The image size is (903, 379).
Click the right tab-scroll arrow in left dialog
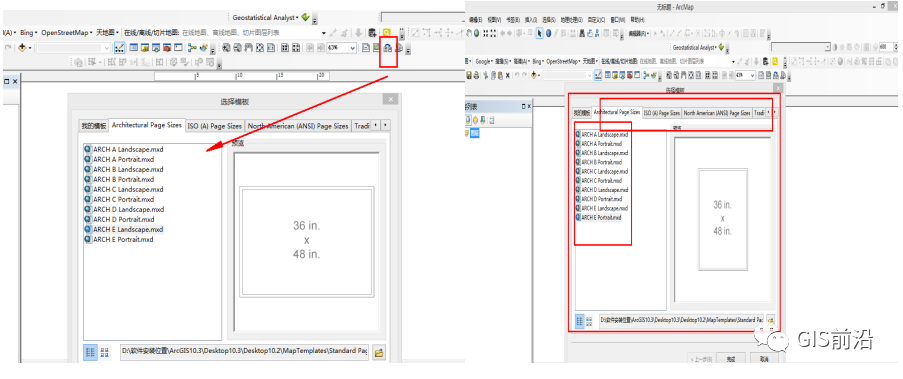point(385,125)
